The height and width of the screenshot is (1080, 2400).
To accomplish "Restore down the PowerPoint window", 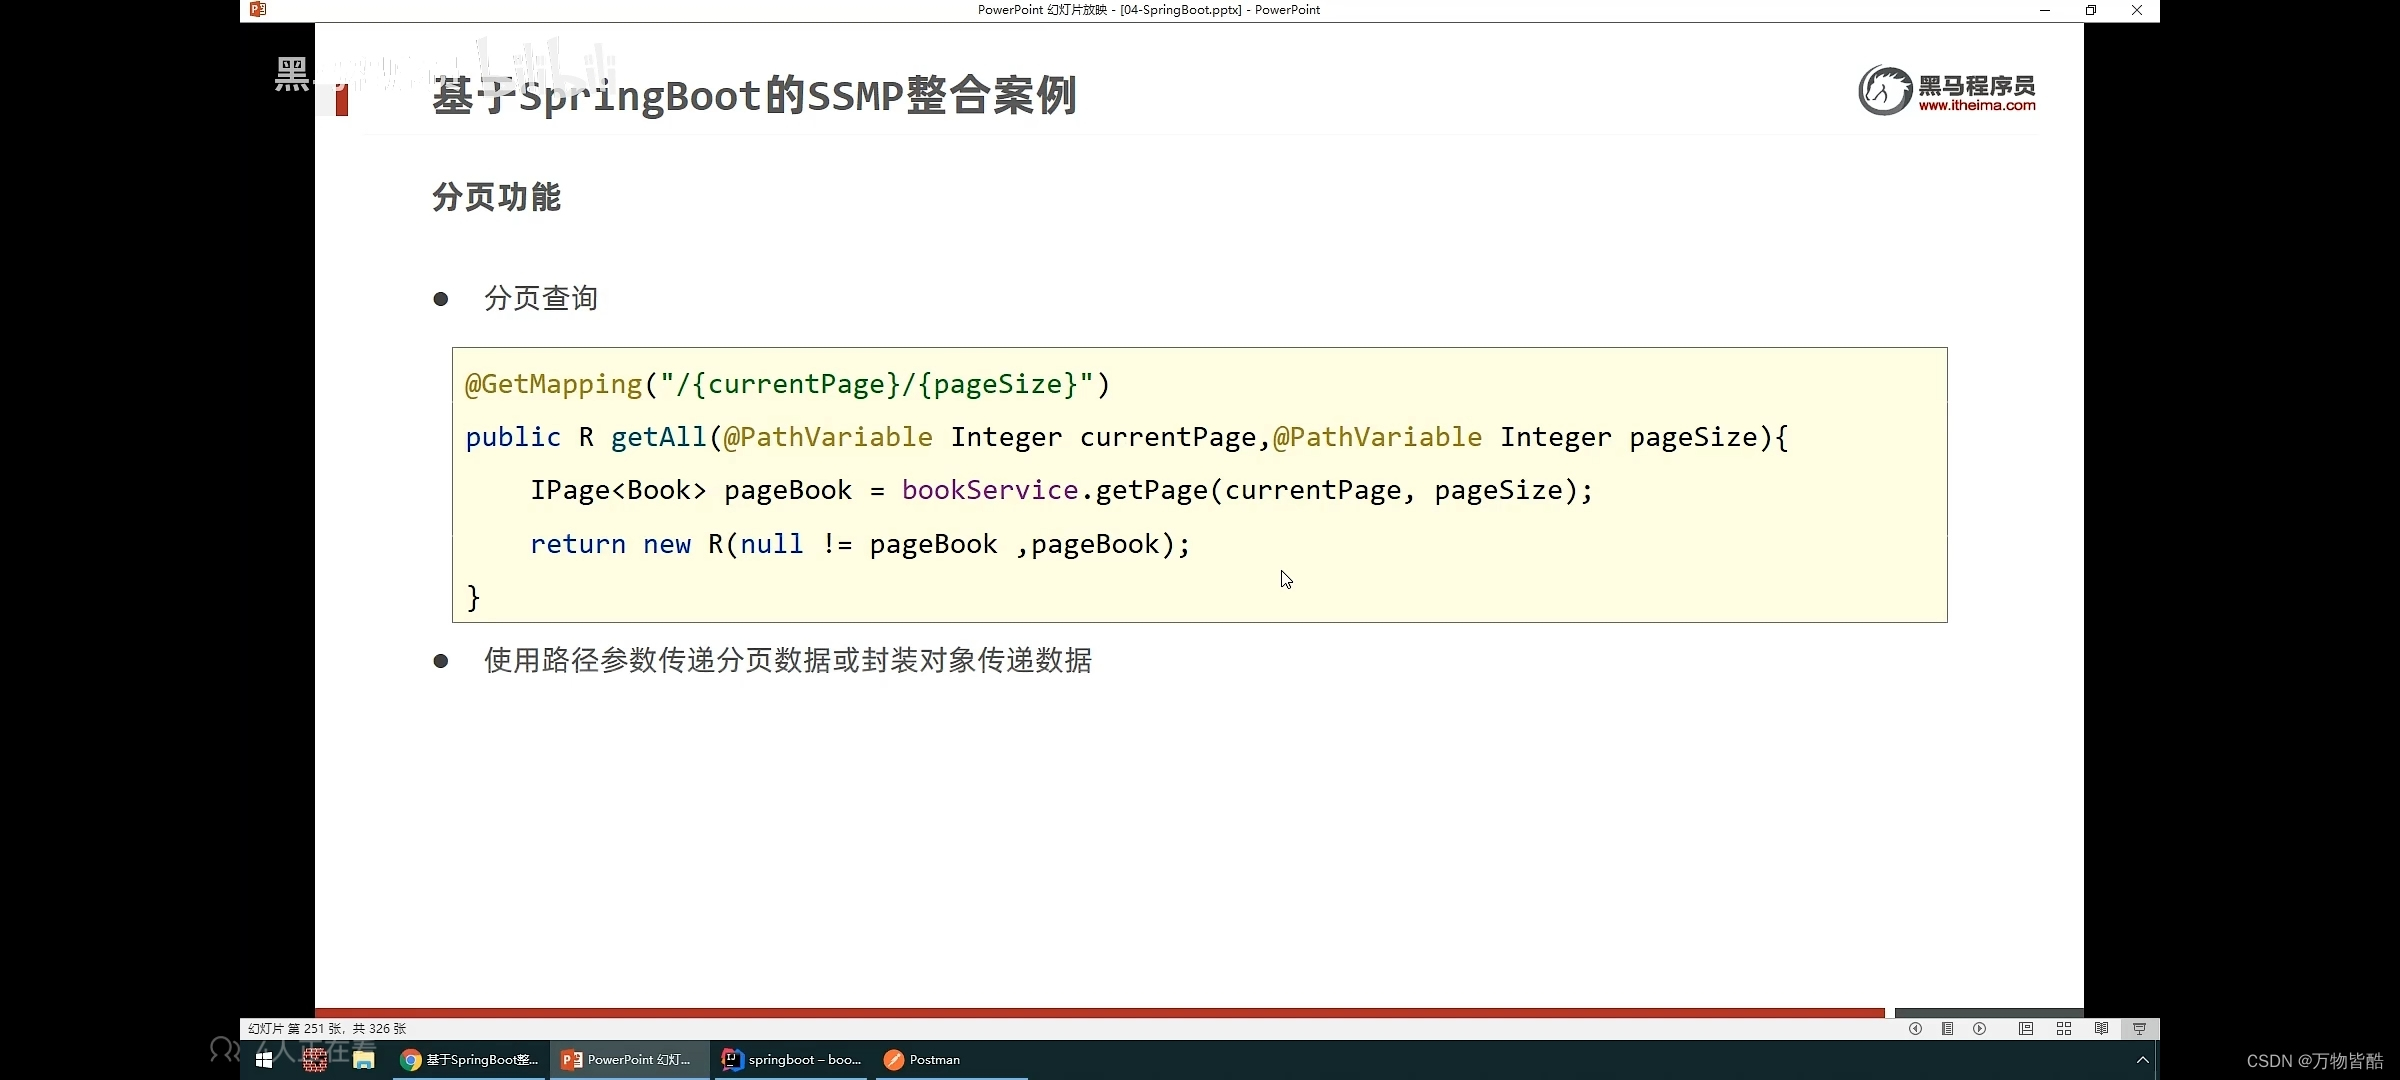I will point(2091,10).
